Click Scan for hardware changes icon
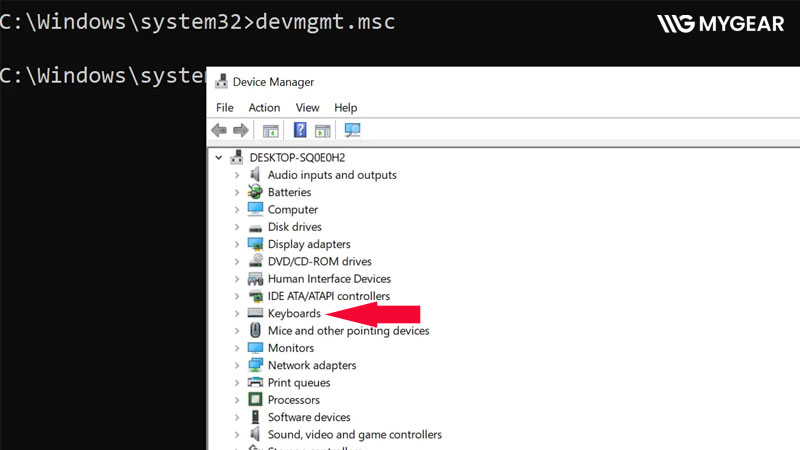 [352, 130]
